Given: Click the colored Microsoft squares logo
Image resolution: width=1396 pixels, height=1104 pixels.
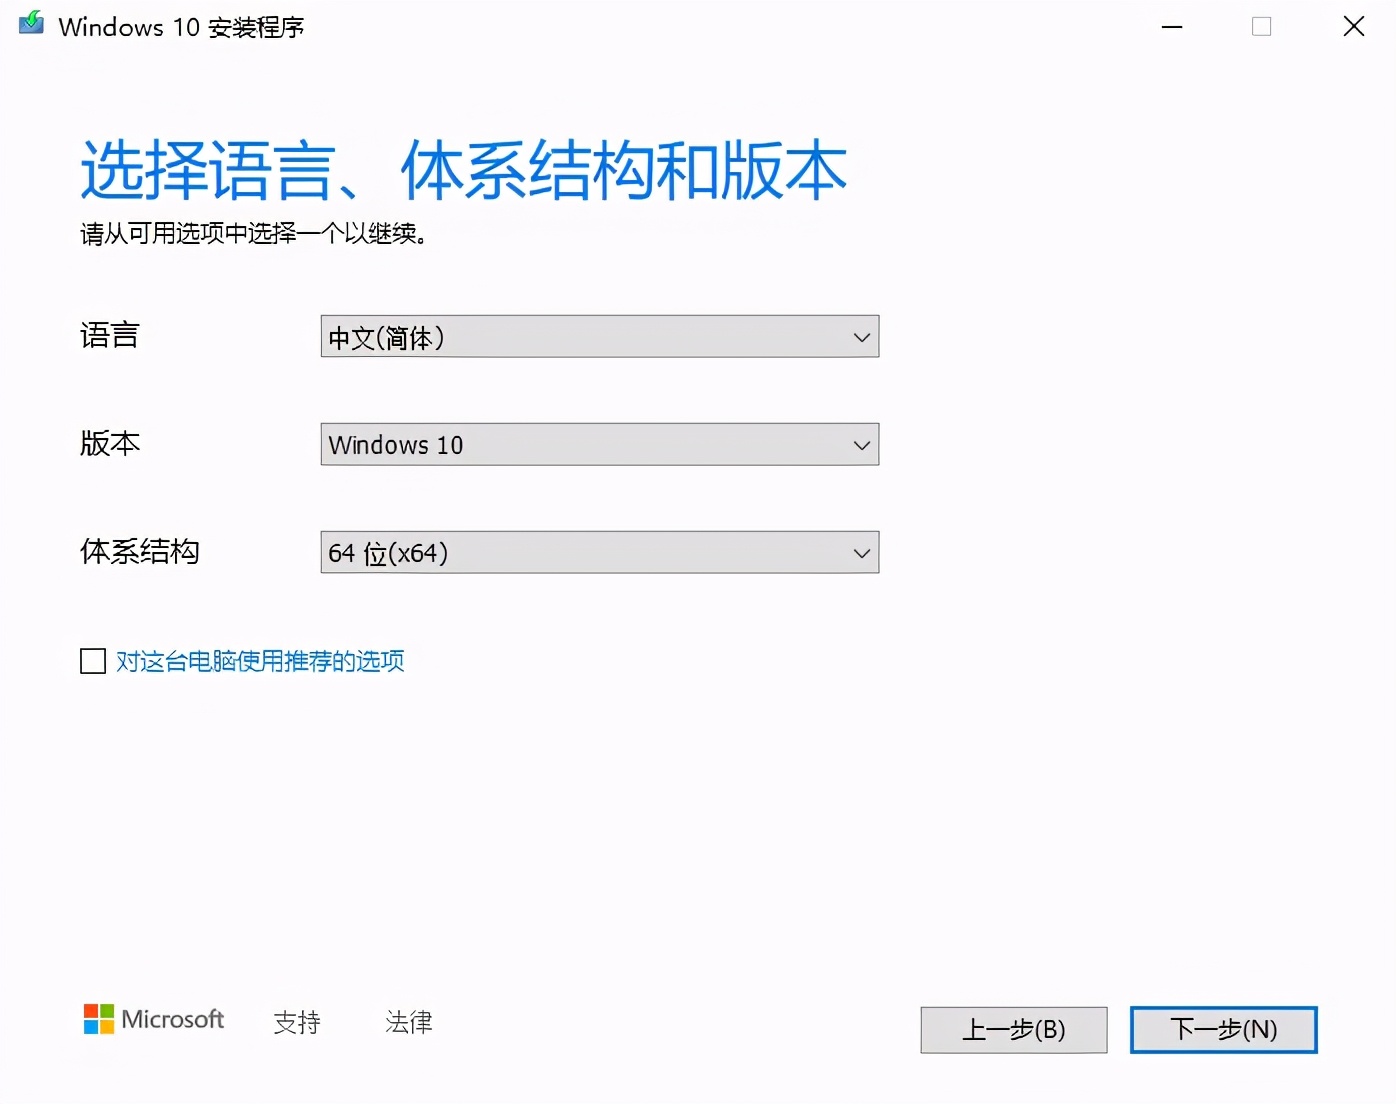Looking at the screenshot, I should pos(99,1019).
